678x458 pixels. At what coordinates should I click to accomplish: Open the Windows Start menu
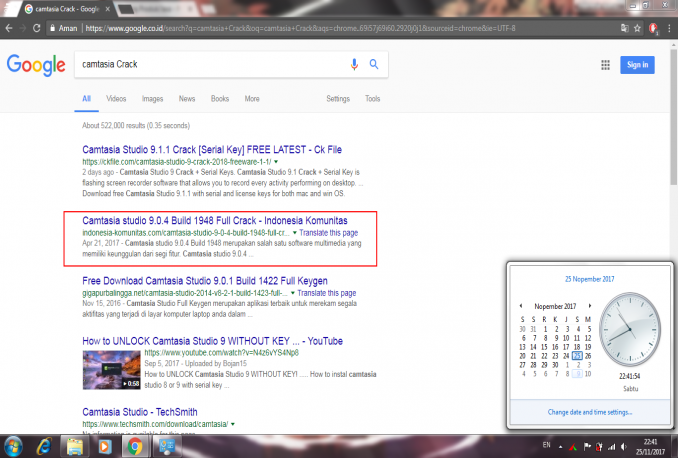click(15, 444)
